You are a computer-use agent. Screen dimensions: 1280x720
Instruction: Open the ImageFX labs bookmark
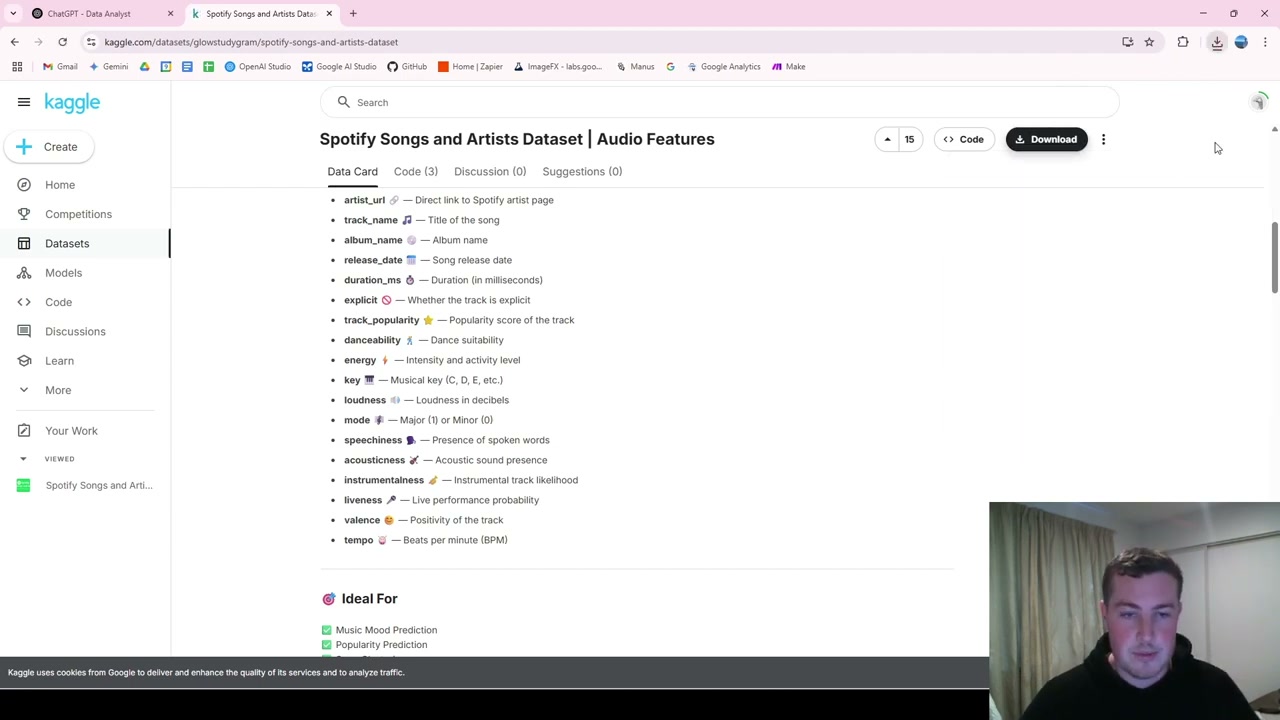(x=558, y=67)
